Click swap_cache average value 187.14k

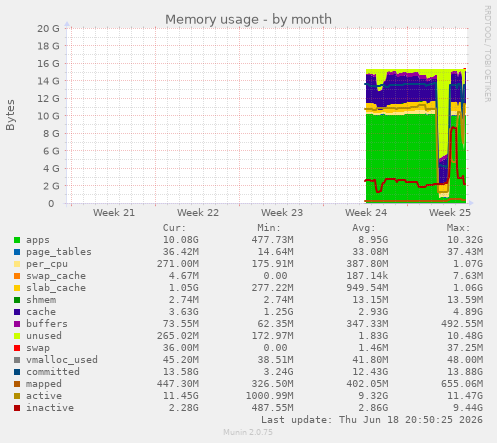pos(367,276)
